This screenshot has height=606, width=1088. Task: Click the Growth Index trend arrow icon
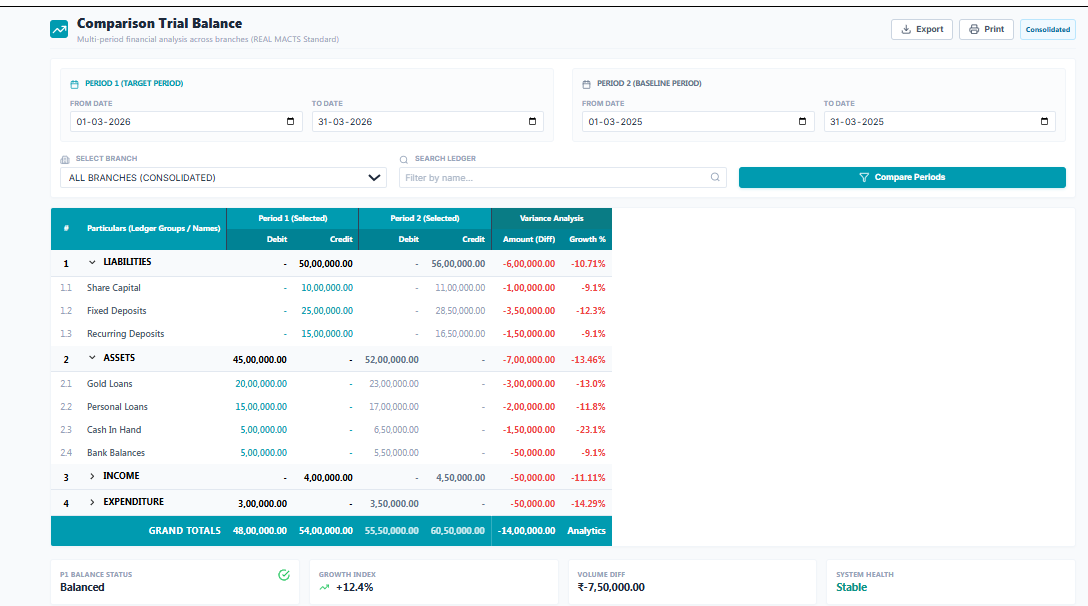coord(324,588)
